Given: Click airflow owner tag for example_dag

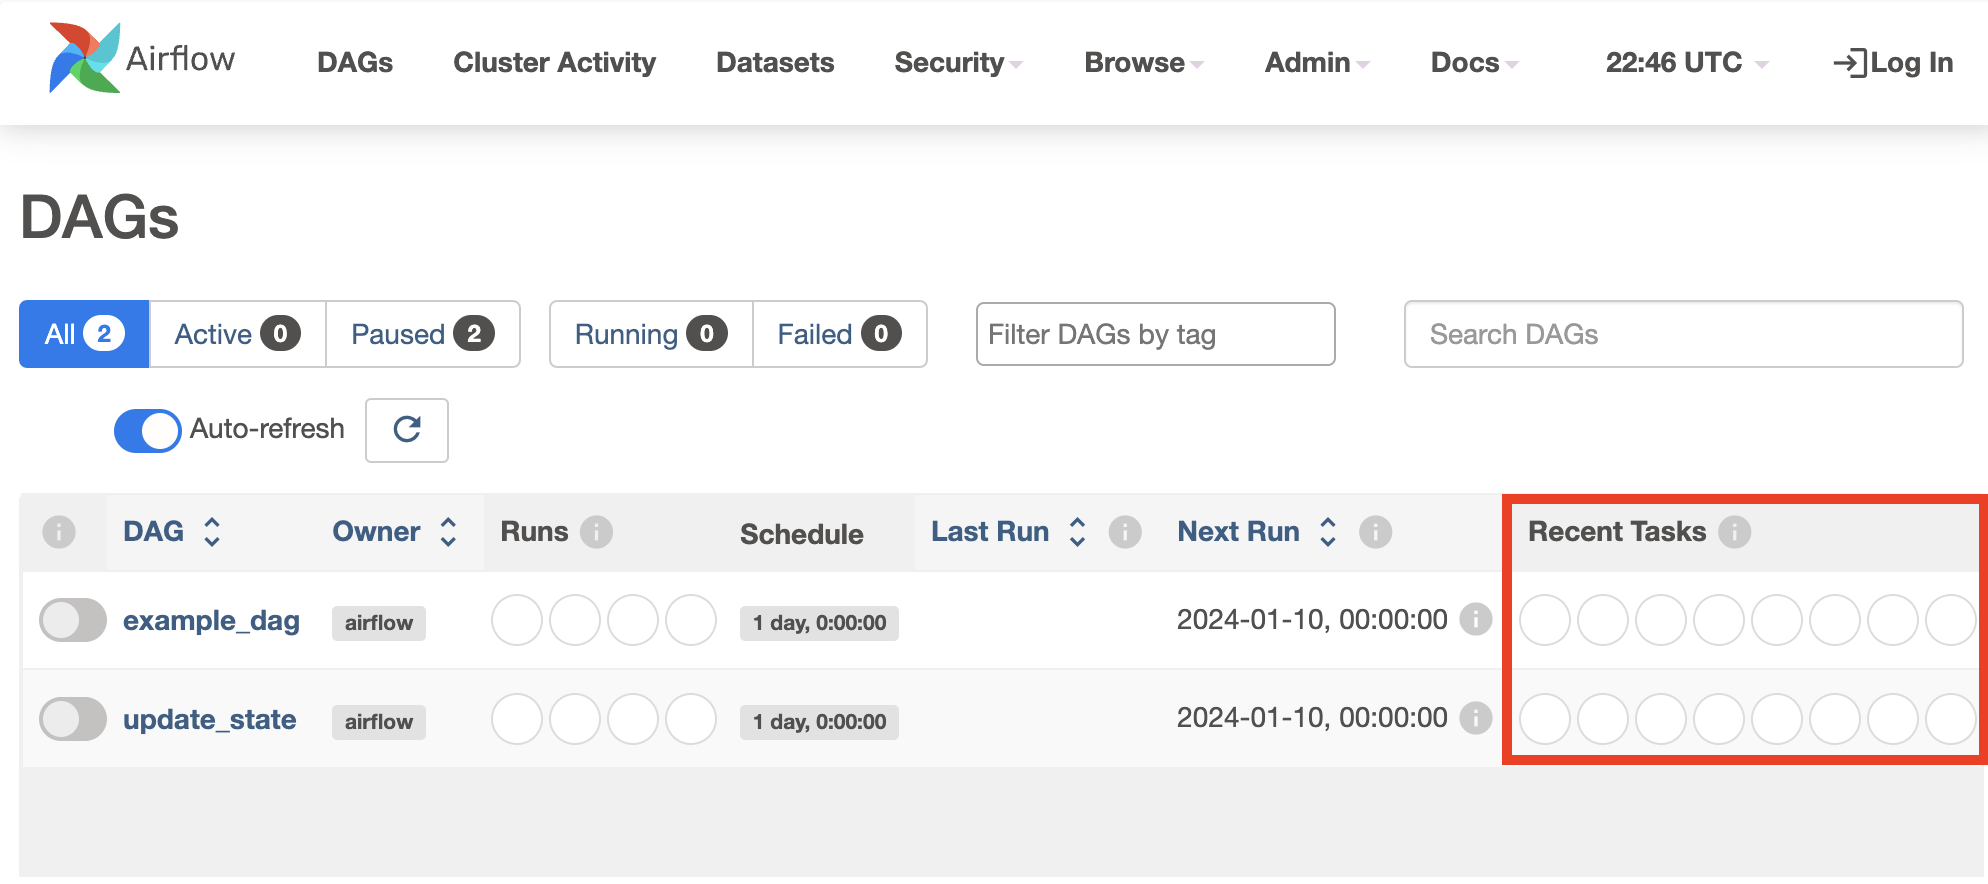Looking at the screenshot, I should 379,623.
